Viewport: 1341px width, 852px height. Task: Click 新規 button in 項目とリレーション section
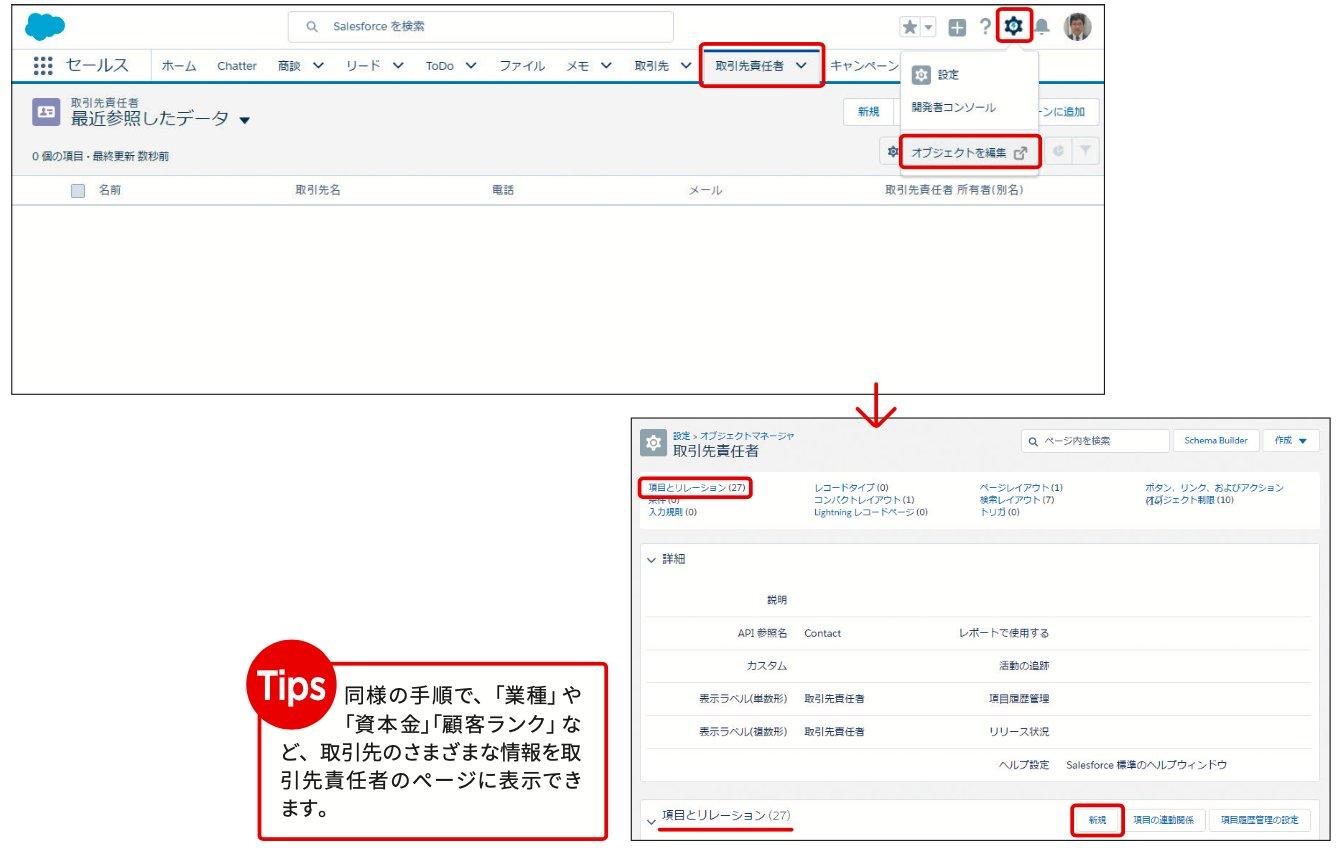click(1097, 820)
